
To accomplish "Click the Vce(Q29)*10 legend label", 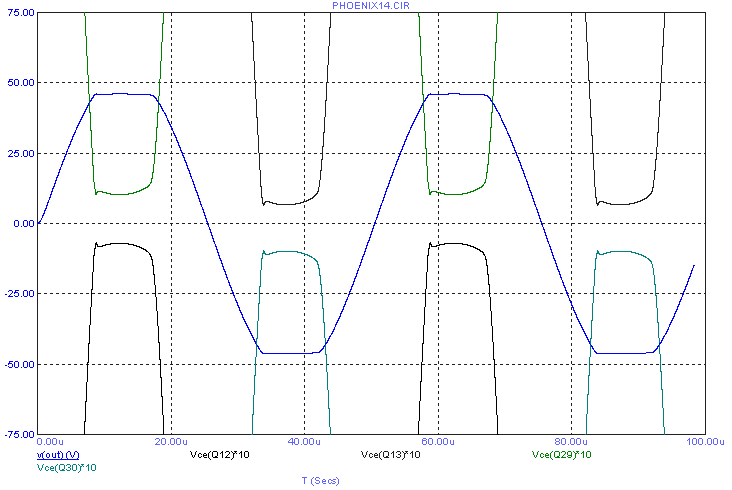I will coord(561,455).
